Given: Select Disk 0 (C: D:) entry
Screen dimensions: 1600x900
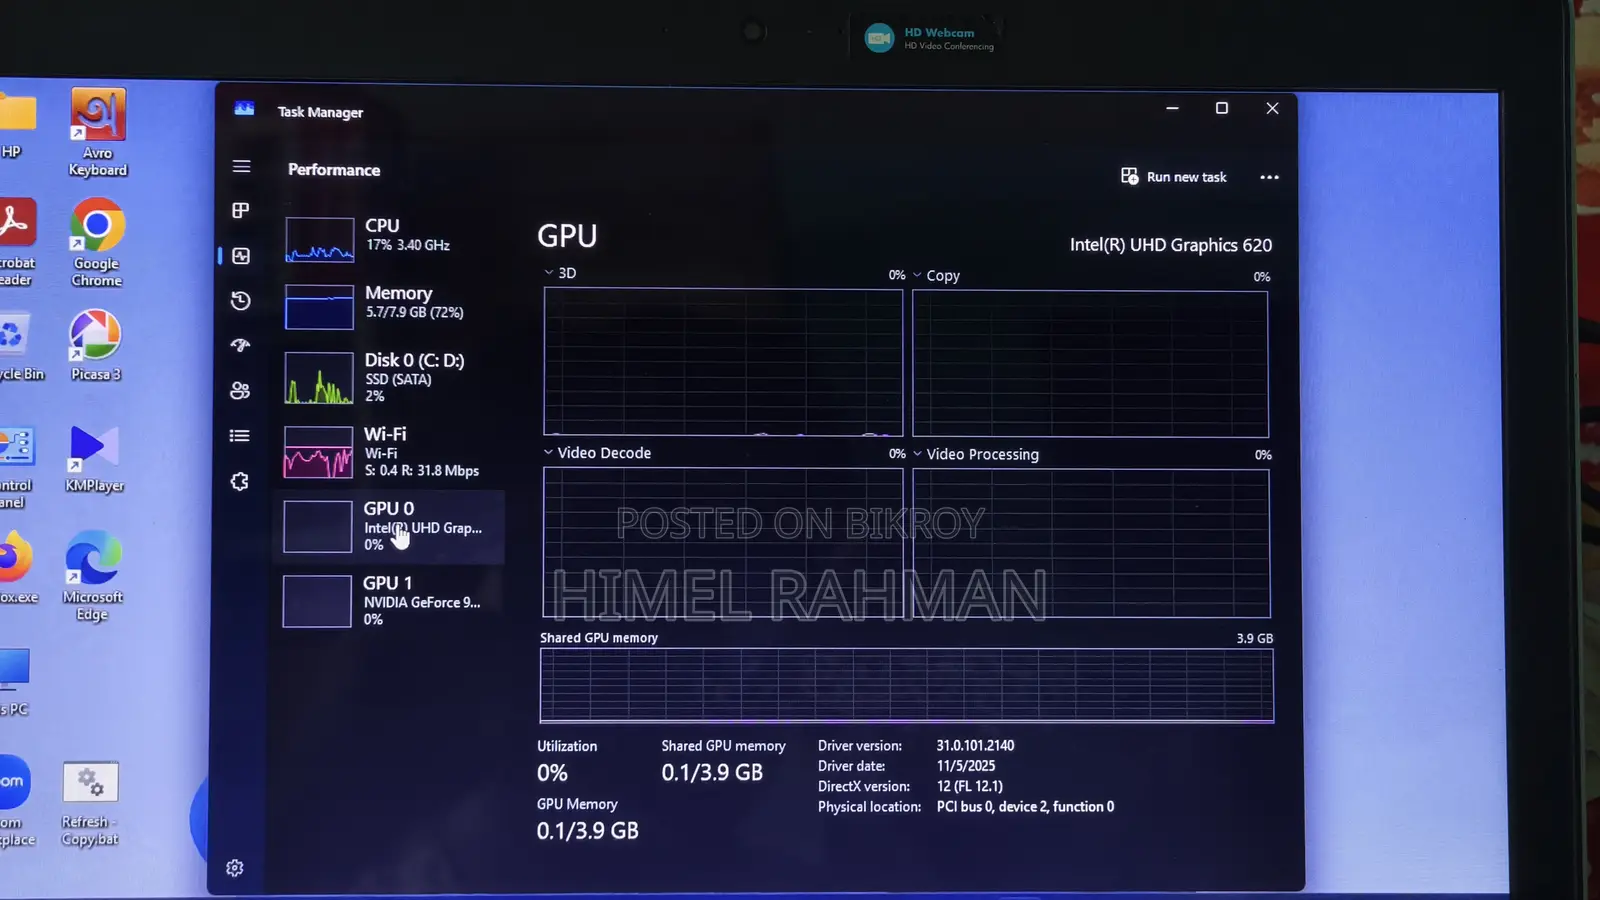Looking at the screenshot, I should (x=390, y=377).
